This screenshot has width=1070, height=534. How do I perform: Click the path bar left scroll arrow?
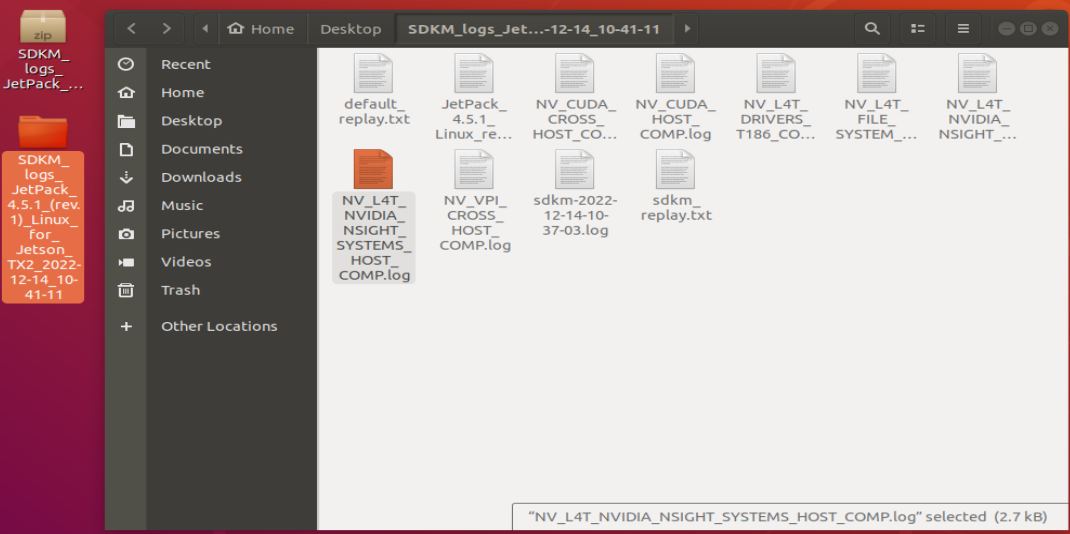(205, 29)
